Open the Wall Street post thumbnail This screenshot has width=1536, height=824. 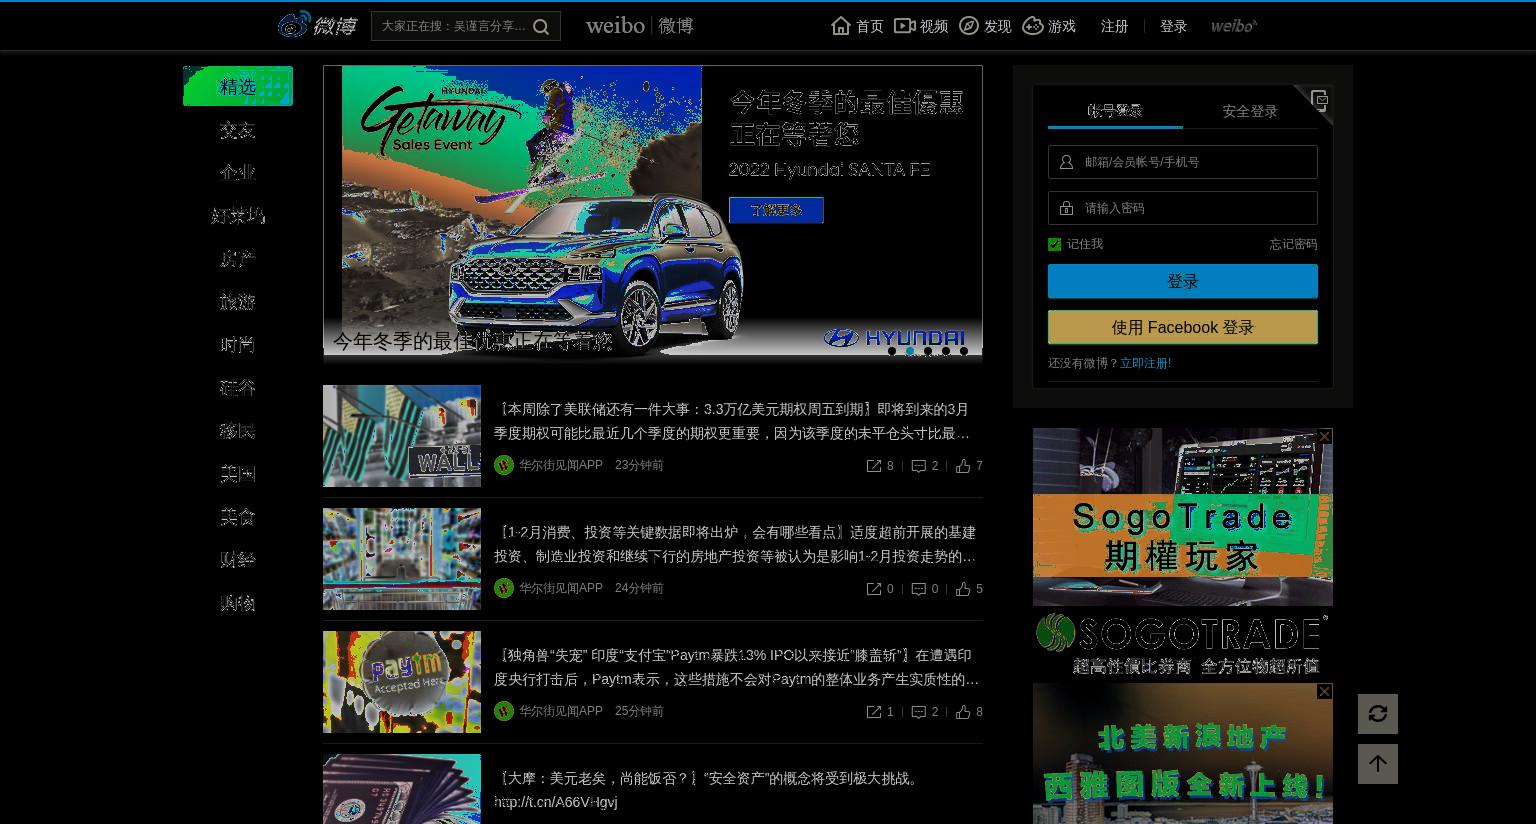point(402,436)
